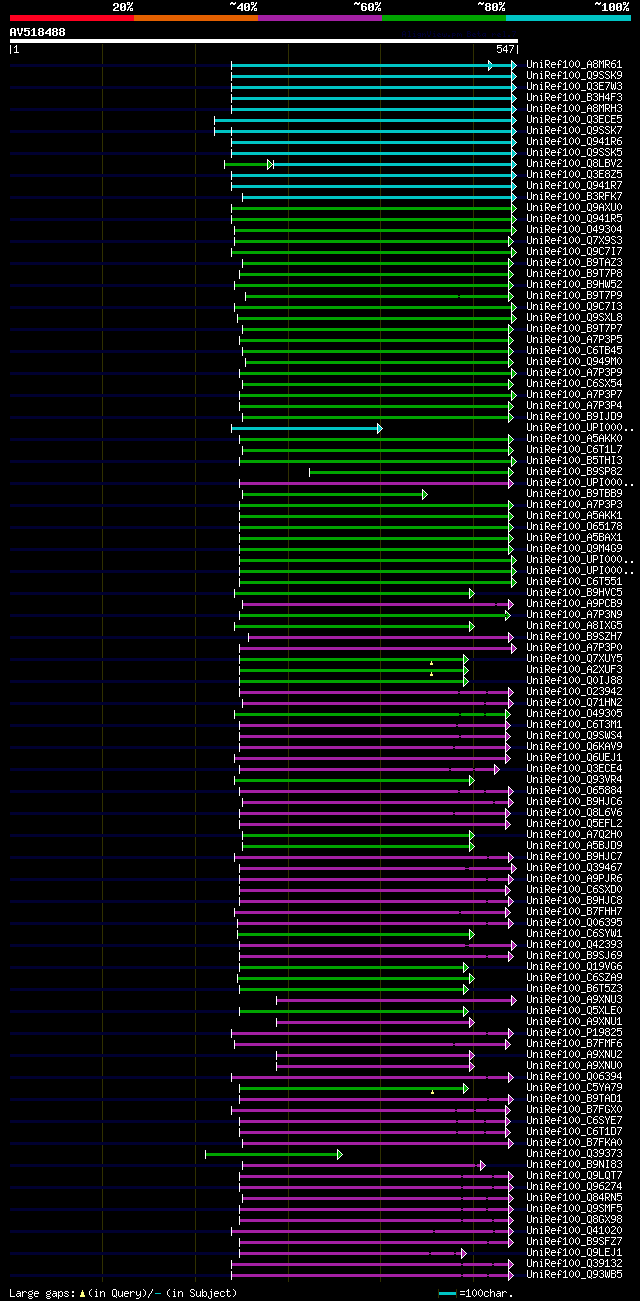Select the UniRef100_P19825 label
This screenshot has height=1301, width=640.
575,1033
